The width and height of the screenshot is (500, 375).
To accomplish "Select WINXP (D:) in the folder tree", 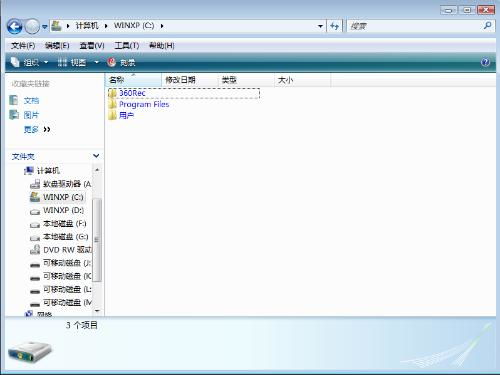I will point(63,211).
